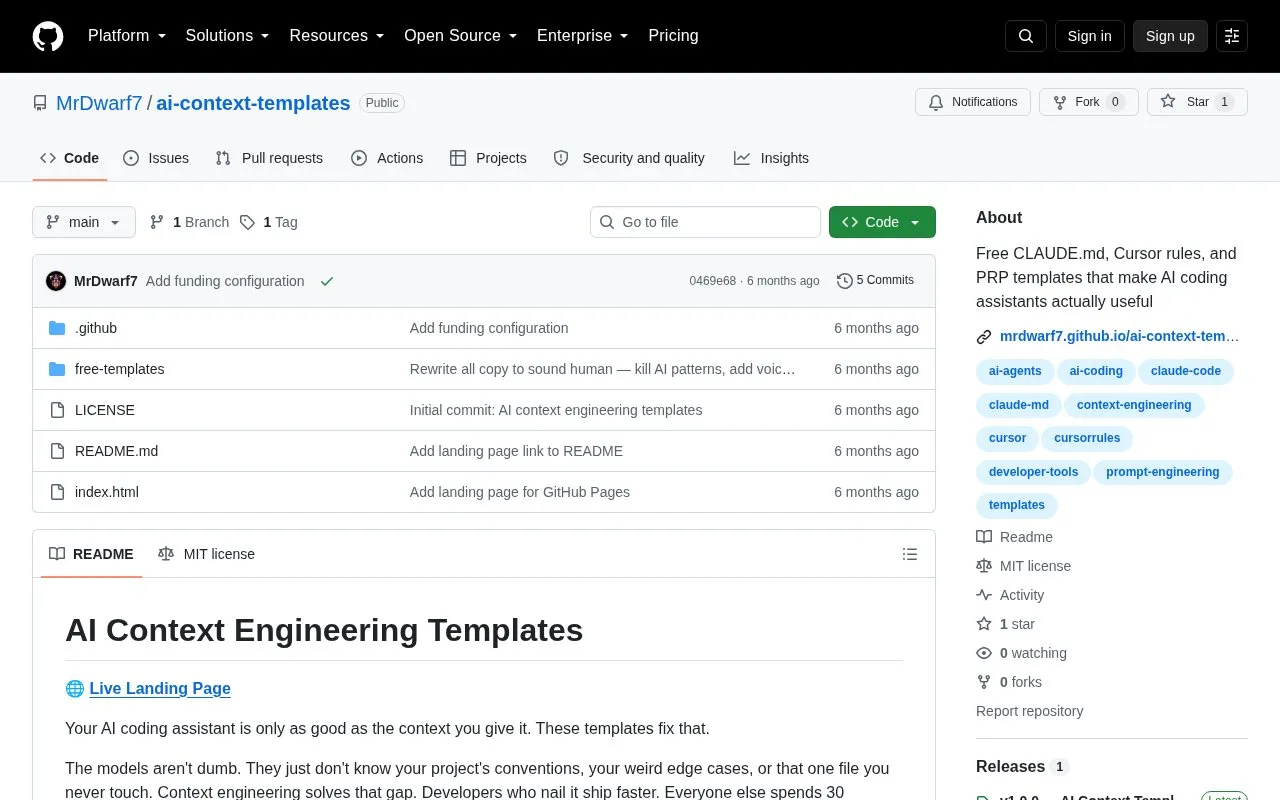The width and height of the screenshot is (1280, 800).
Task: Expand the Resources menu
Action: [x=337, y=36]
